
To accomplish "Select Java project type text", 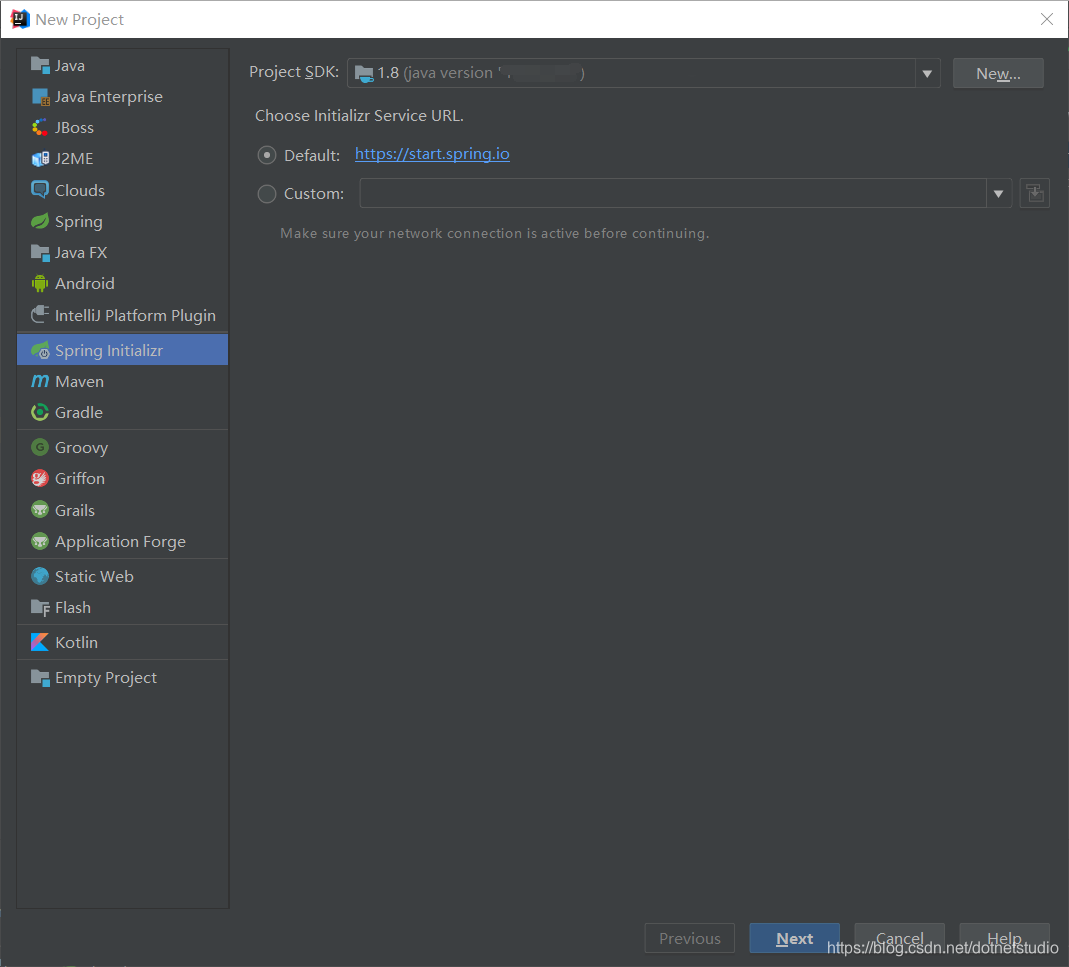I will pos(70,65).
